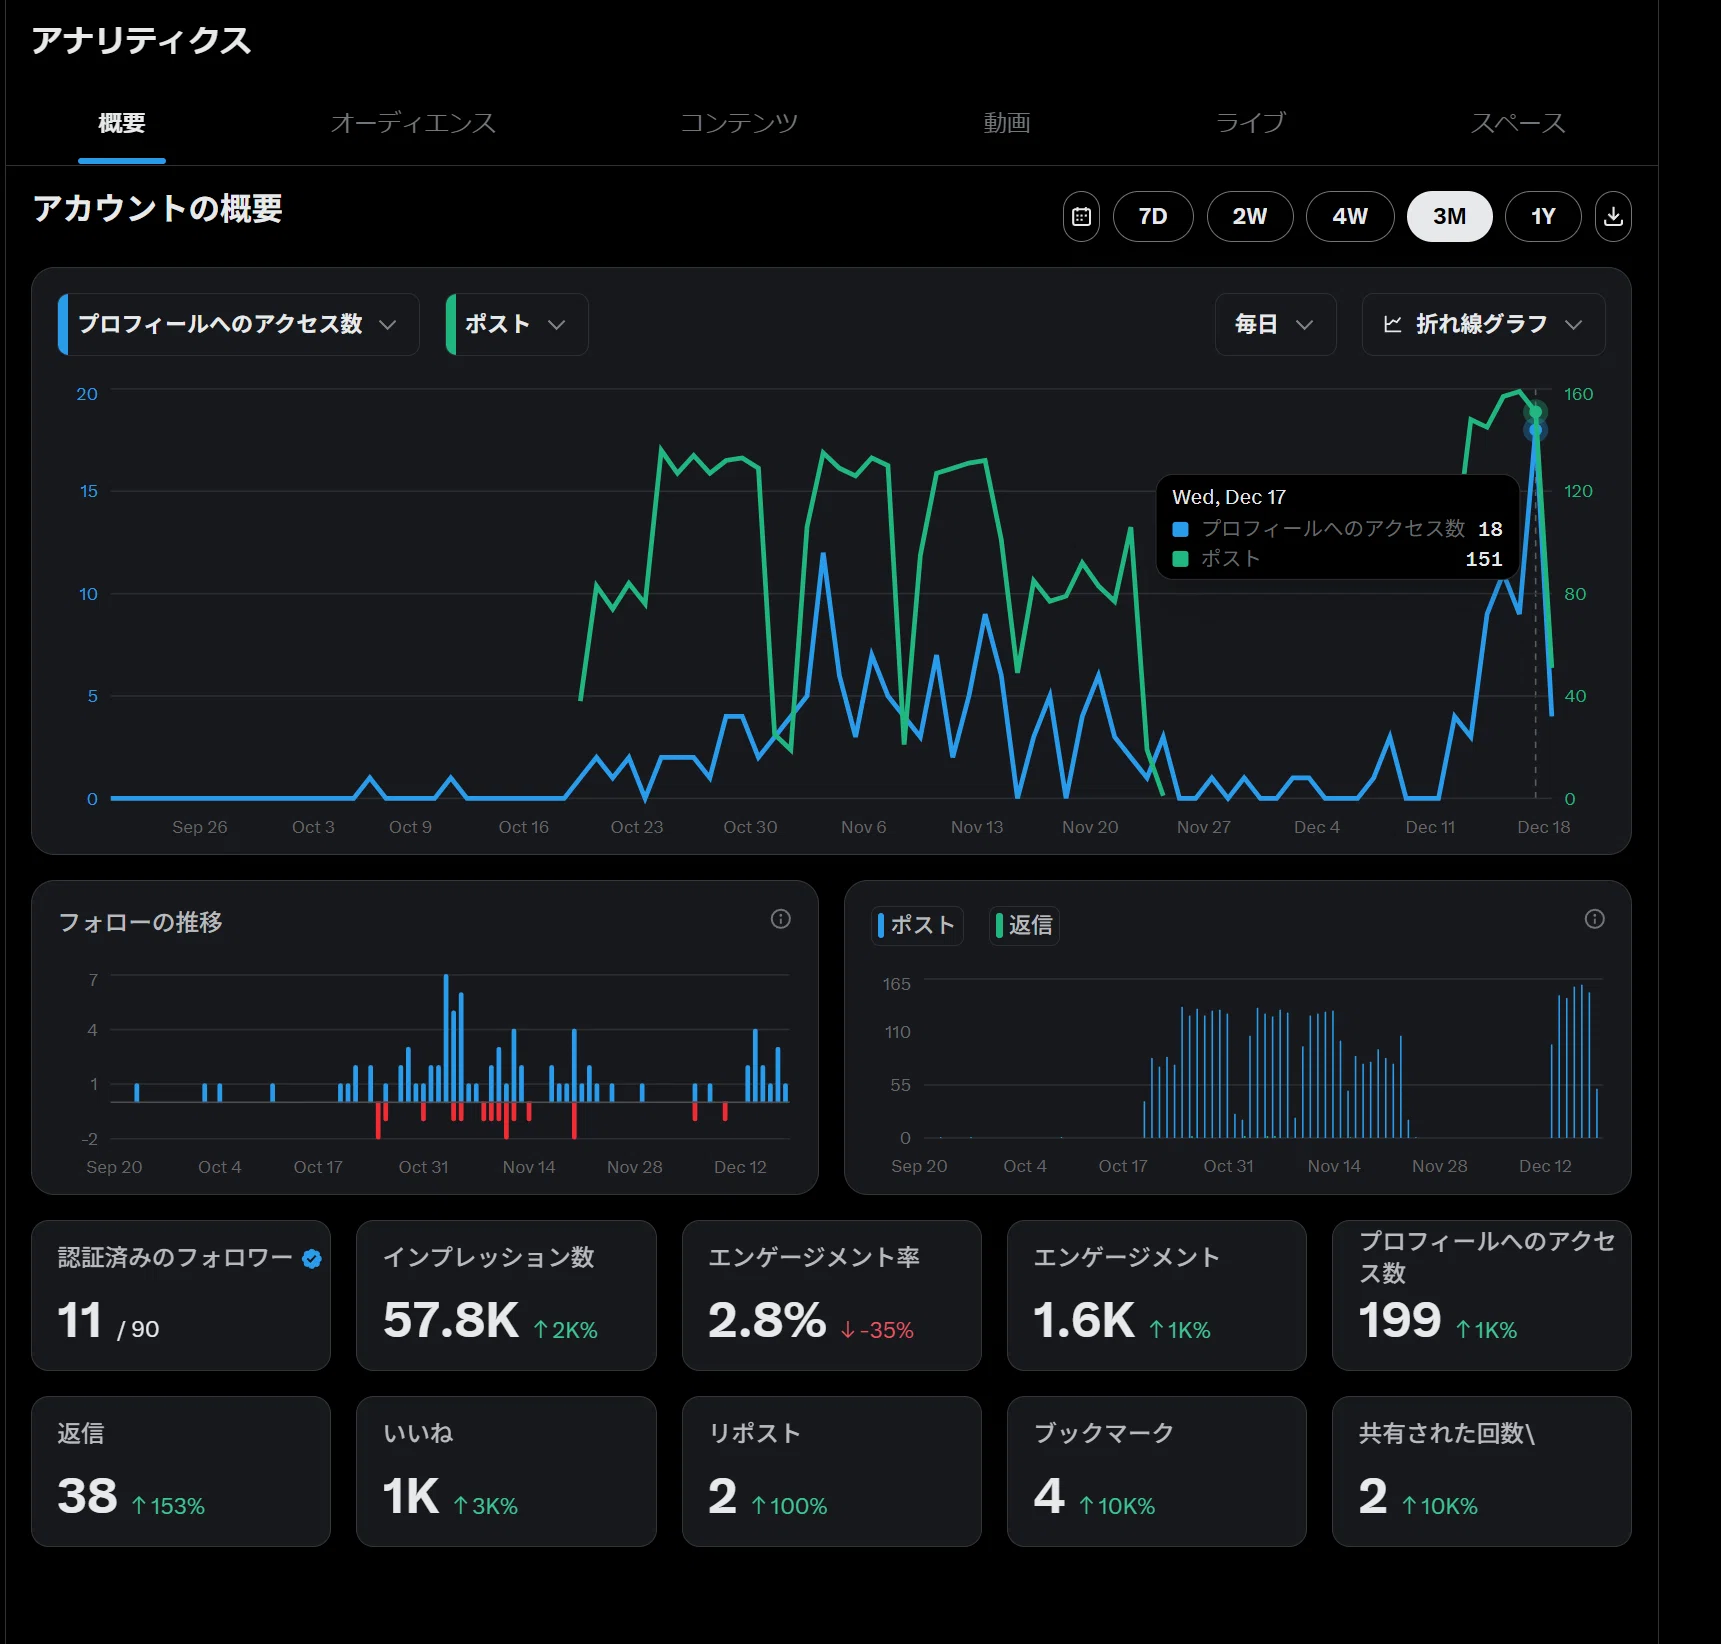
Task: Toggle the ポスト series in bar chart
Action: [917, 925]
